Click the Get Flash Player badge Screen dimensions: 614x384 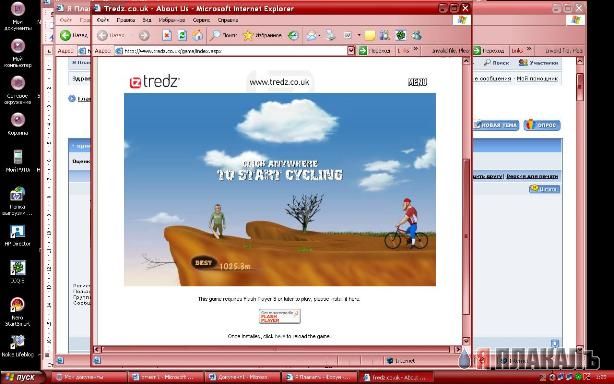coord(280,316)
